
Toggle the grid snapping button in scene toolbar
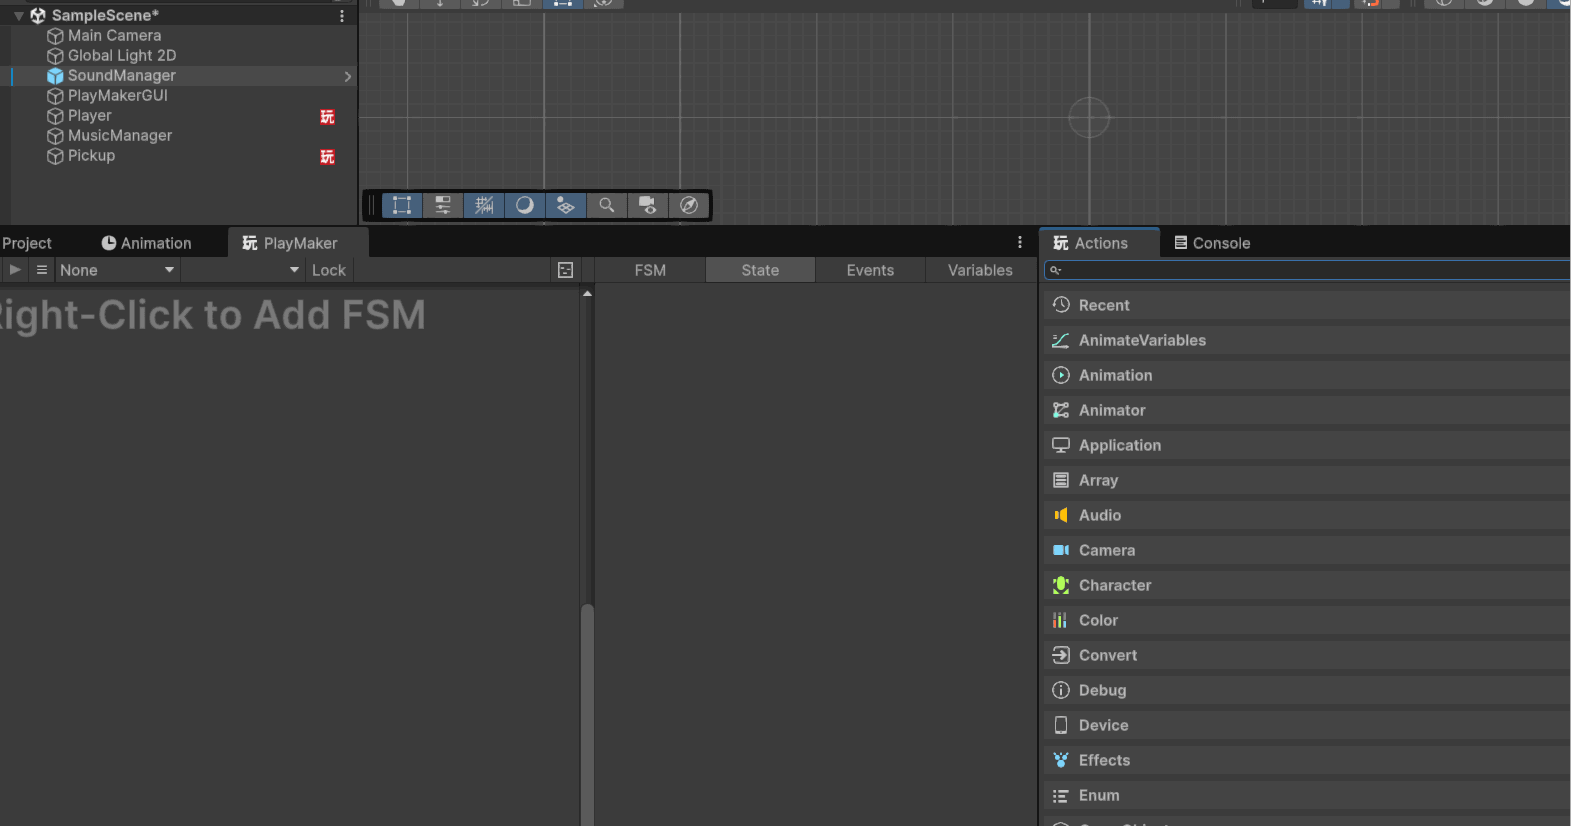click(x=484, y=205)
